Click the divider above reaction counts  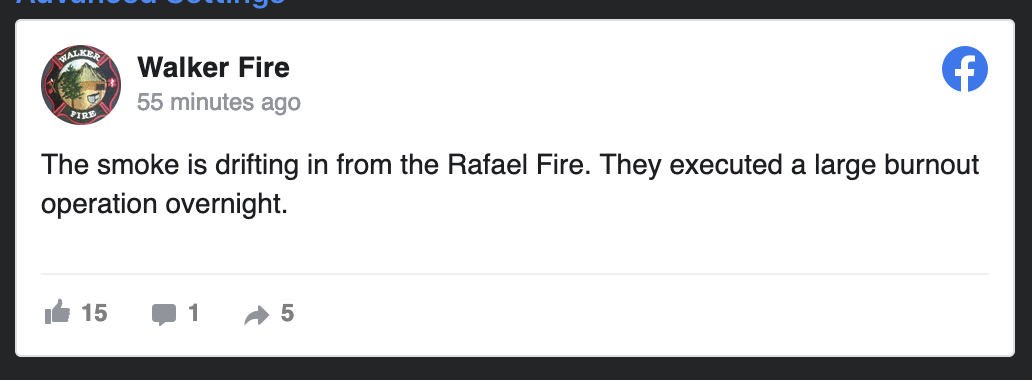pos(515,273)
